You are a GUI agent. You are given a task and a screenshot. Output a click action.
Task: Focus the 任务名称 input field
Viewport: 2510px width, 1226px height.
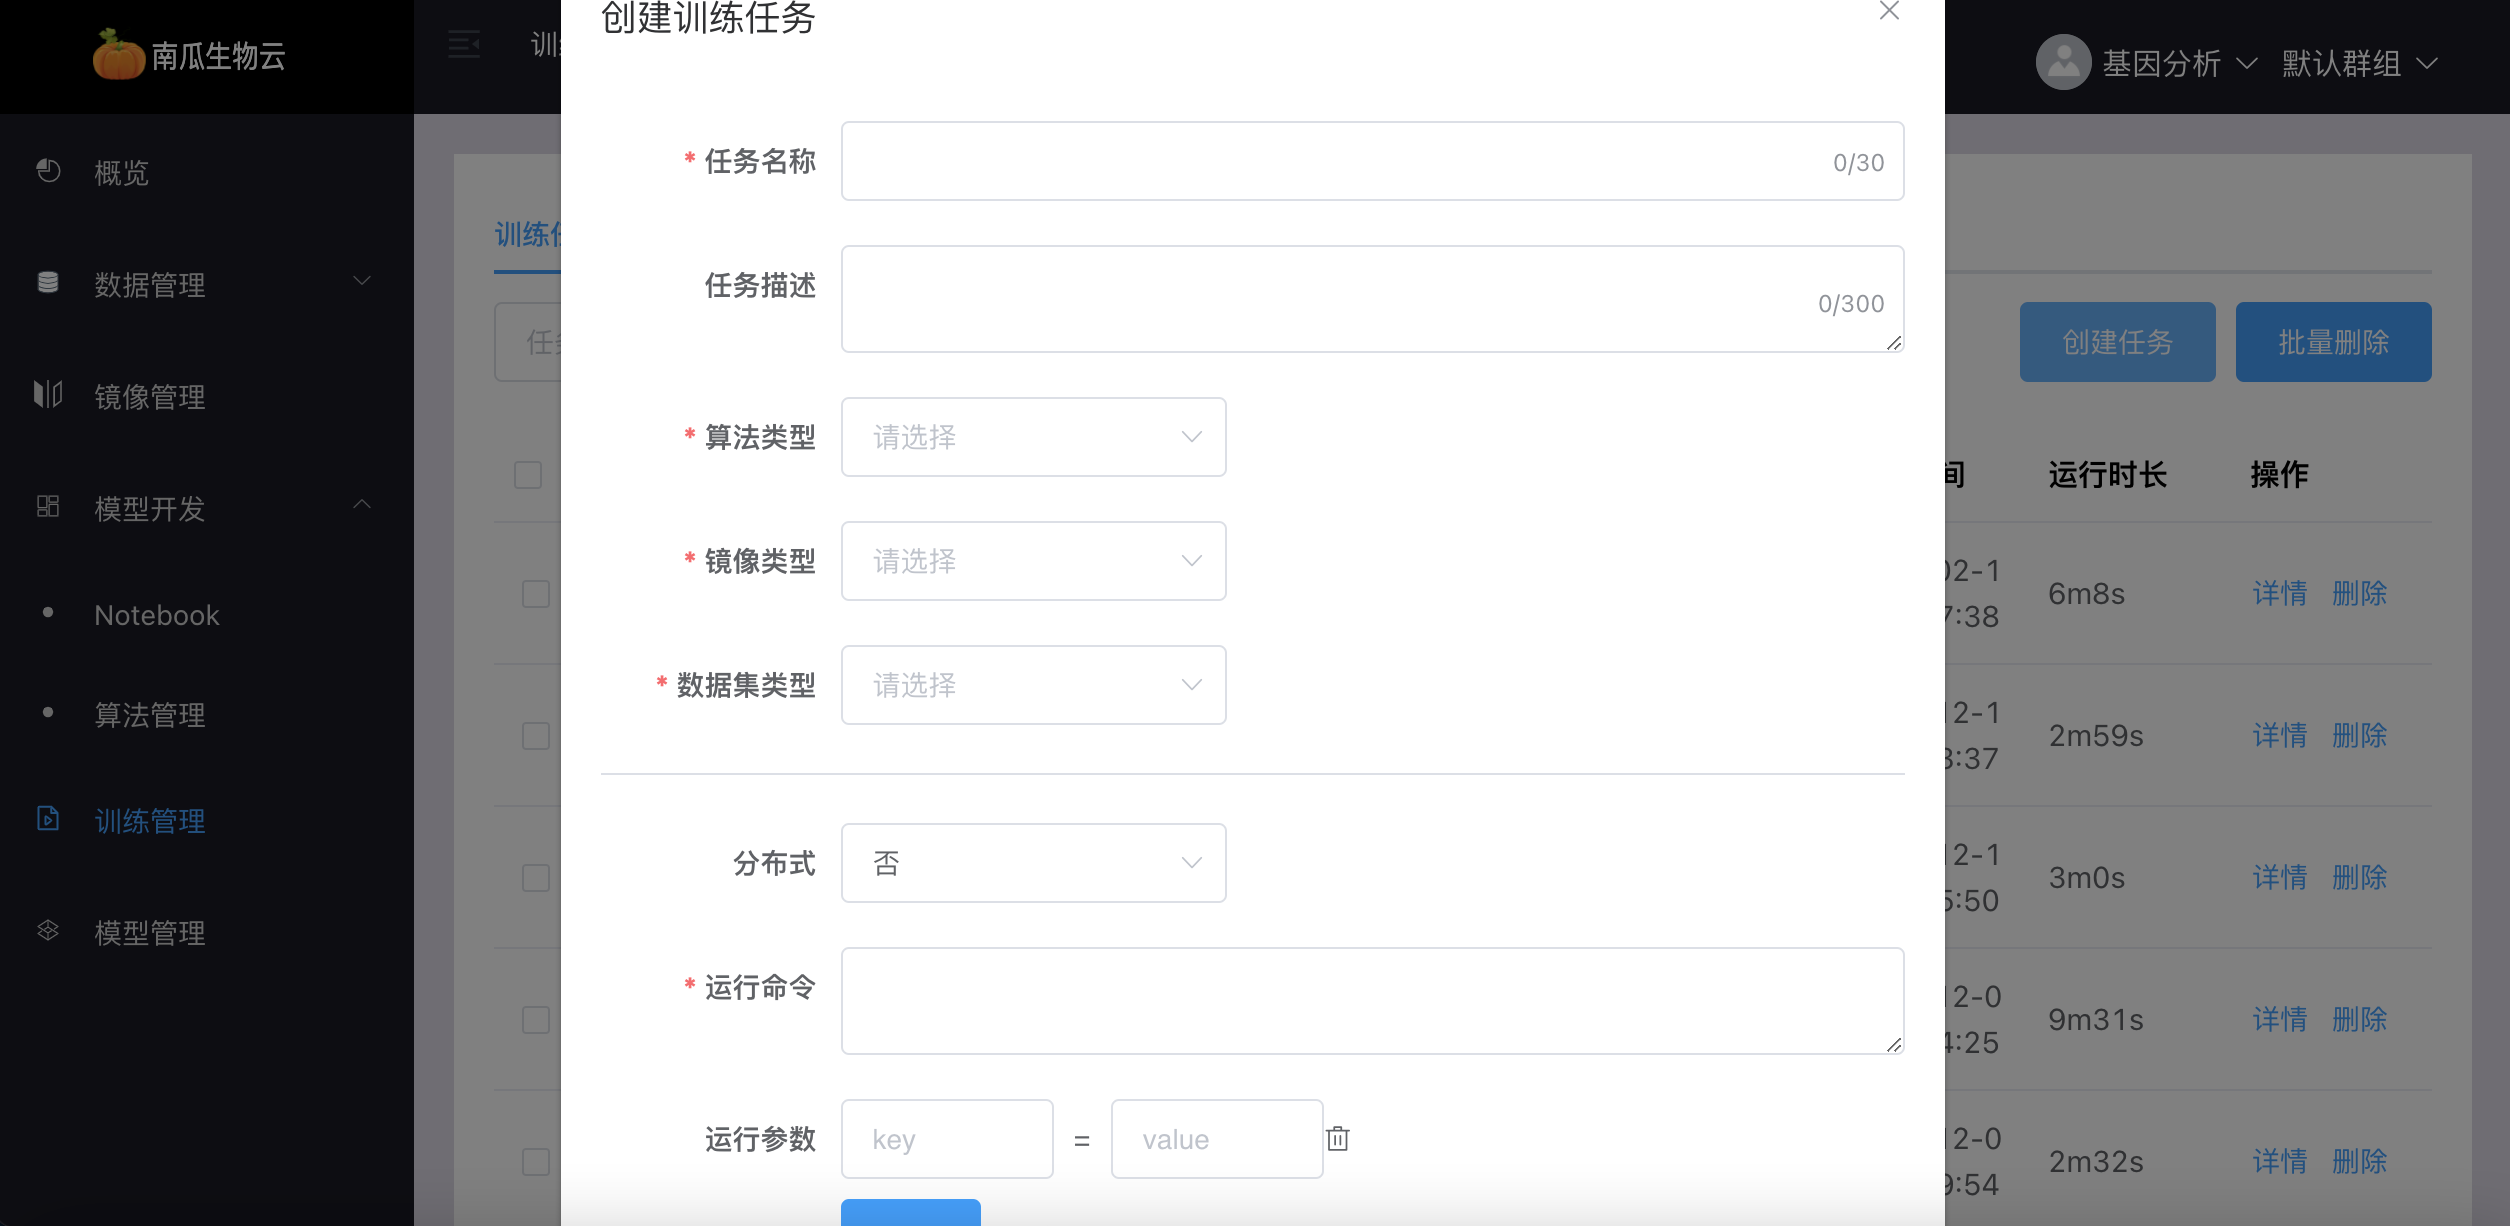tap(1373, 161)
